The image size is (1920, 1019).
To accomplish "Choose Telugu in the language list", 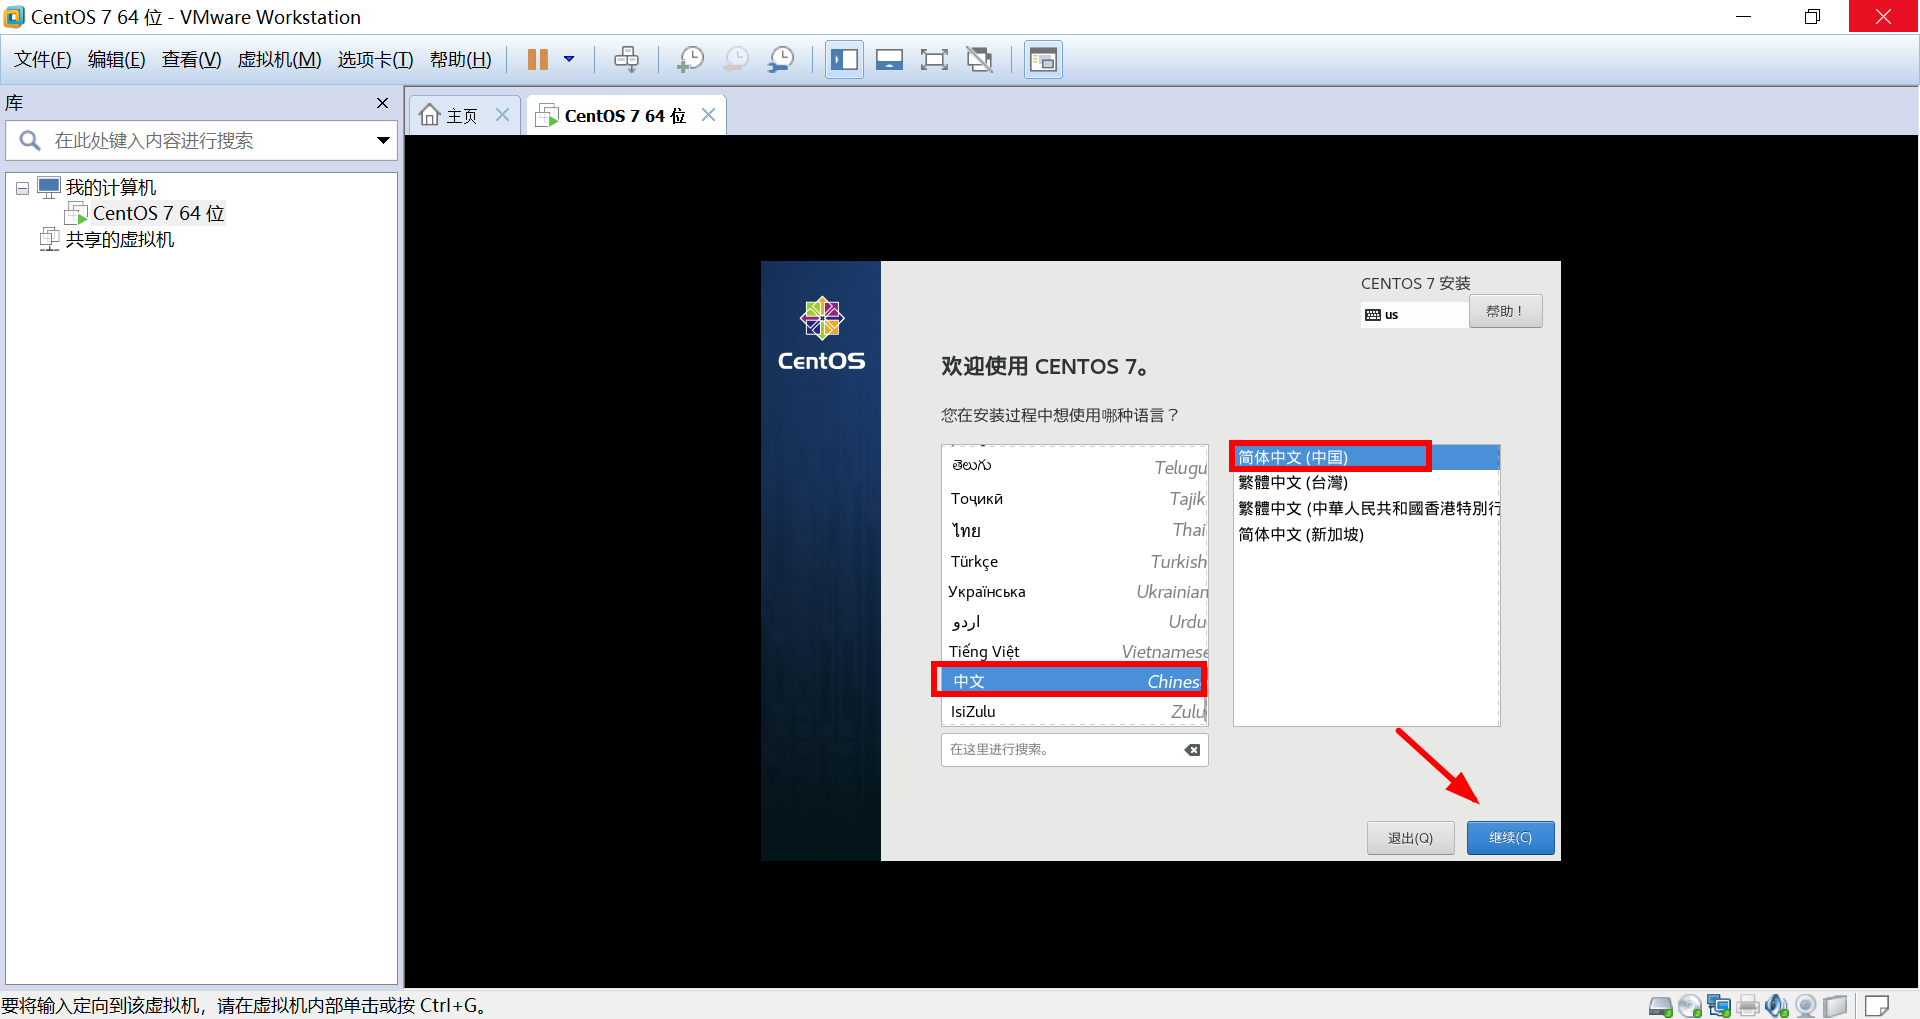I will click(x=1075, y=466).
